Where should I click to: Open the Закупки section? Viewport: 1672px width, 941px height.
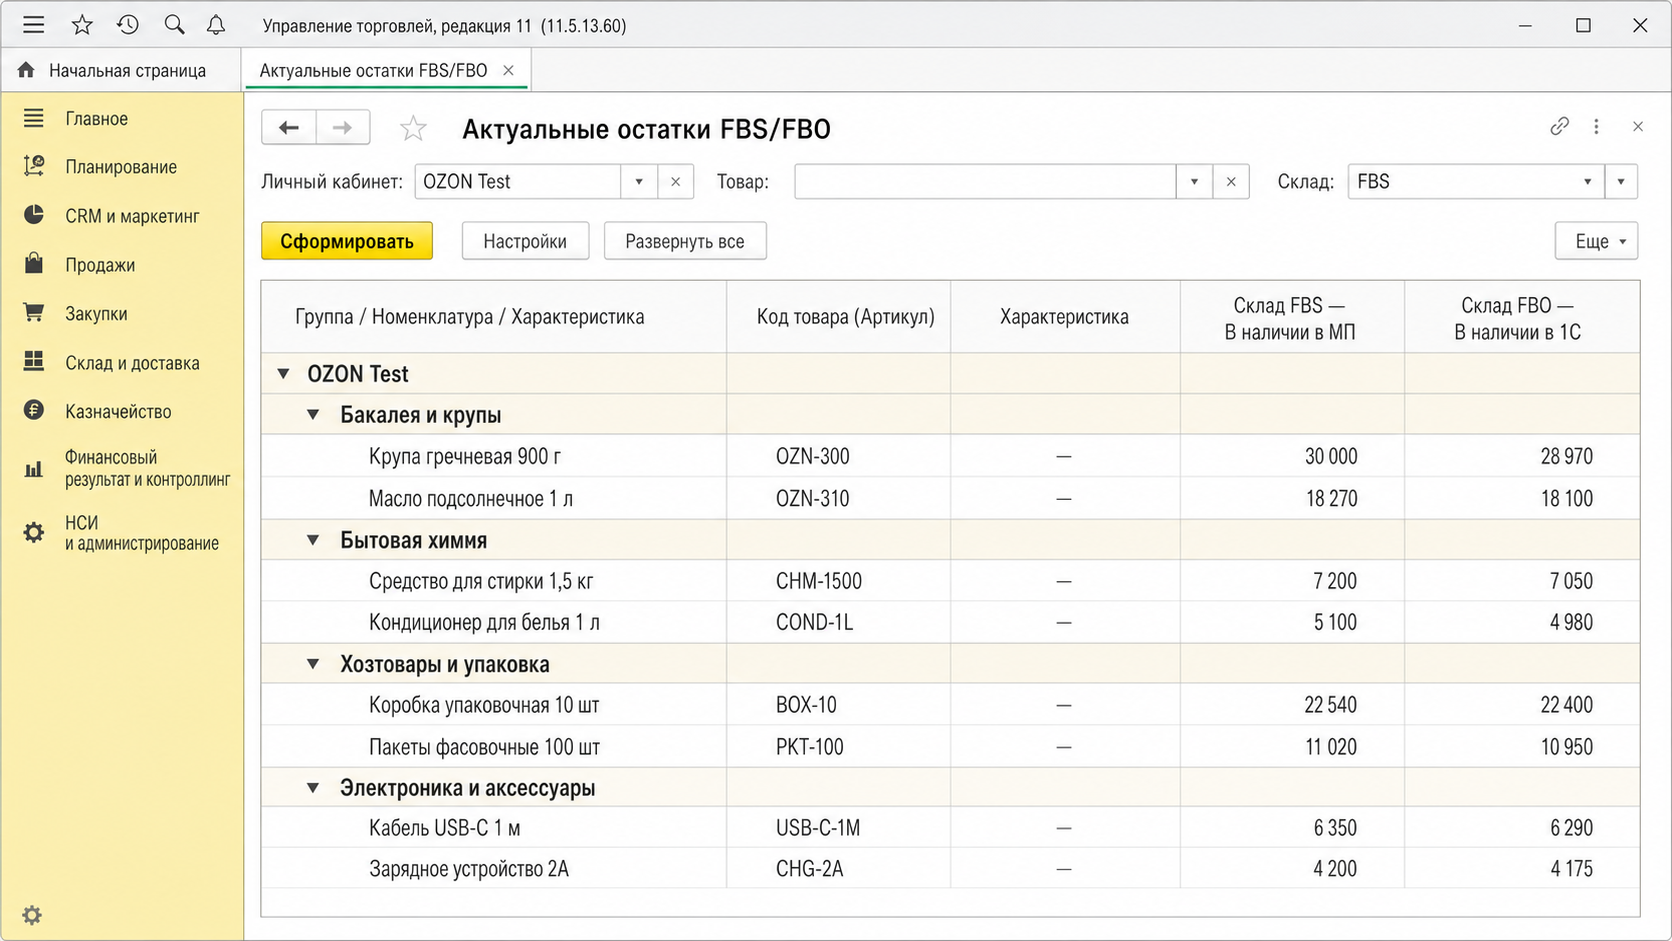point(96,313)
